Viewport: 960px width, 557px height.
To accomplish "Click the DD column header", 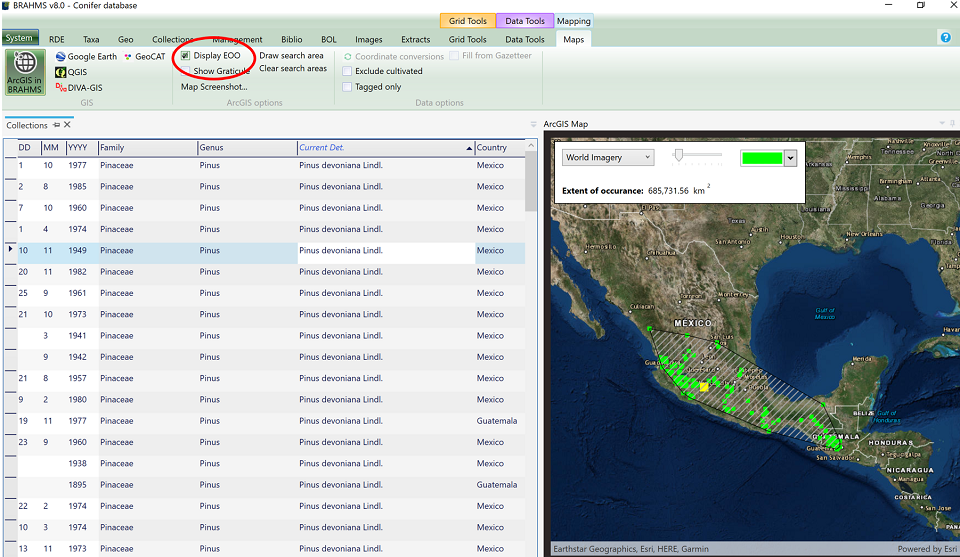I will (29, 148).
